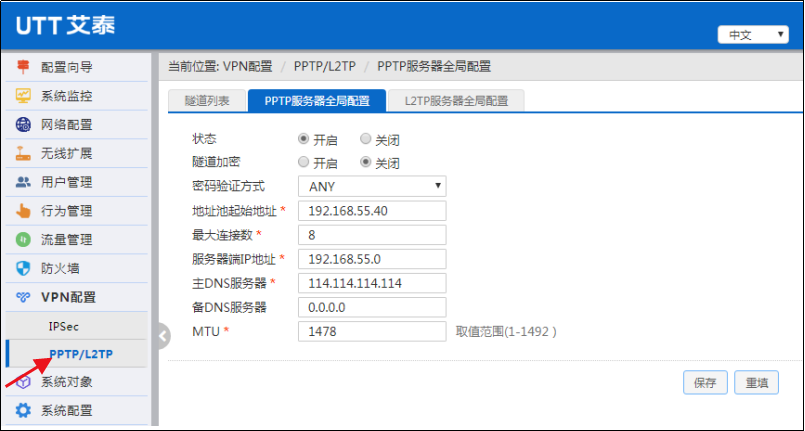Set 状态 to 关闭 radio option

click(366, 140)
